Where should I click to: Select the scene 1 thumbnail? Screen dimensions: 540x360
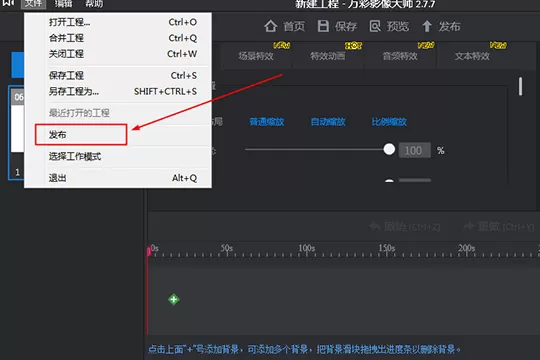(16, 133)
